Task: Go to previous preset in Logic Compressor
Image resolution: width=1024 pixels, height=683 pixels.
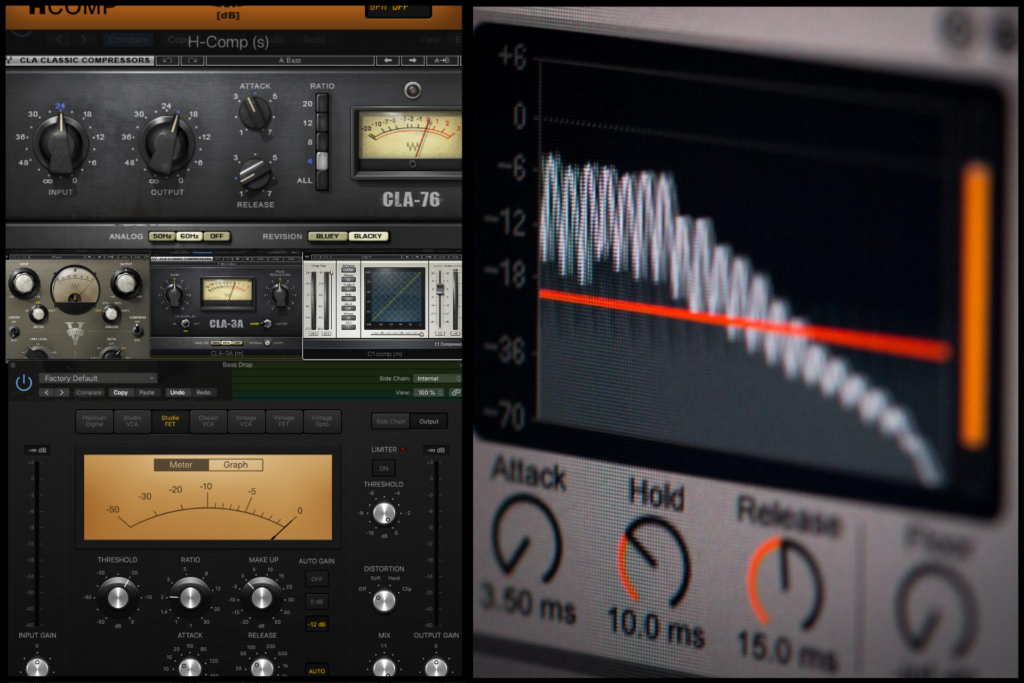Action: [x=46, y=392]
